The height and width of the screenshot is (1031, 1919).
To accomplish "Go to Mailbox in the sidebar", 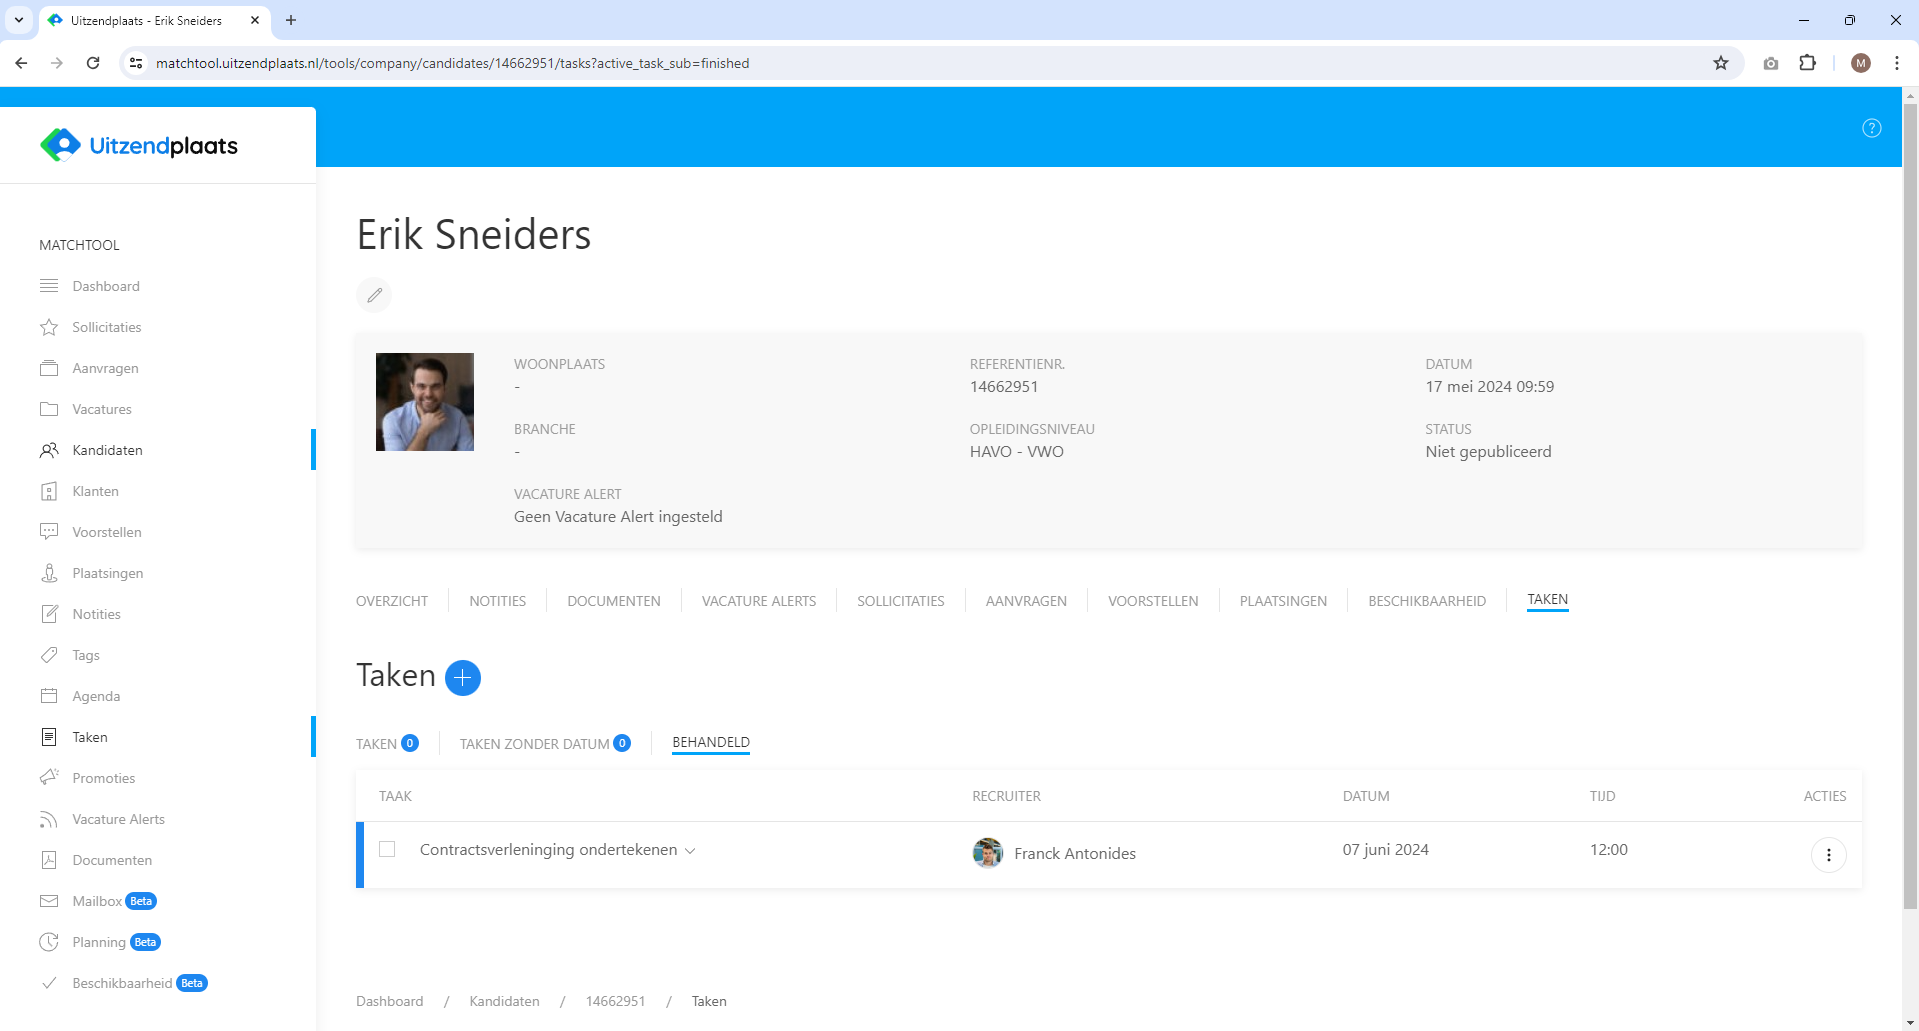I will coord(97,901).
